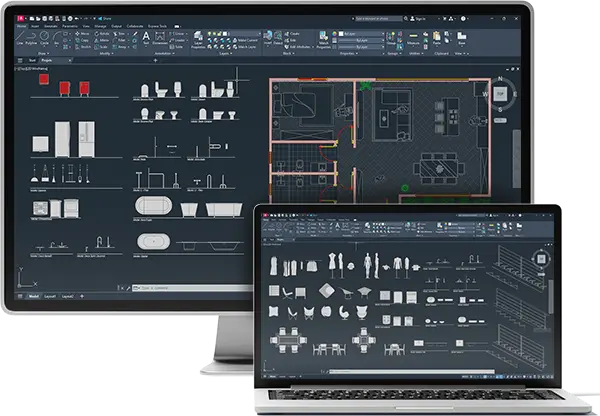Open the object color wheel icon

point(334,34)
